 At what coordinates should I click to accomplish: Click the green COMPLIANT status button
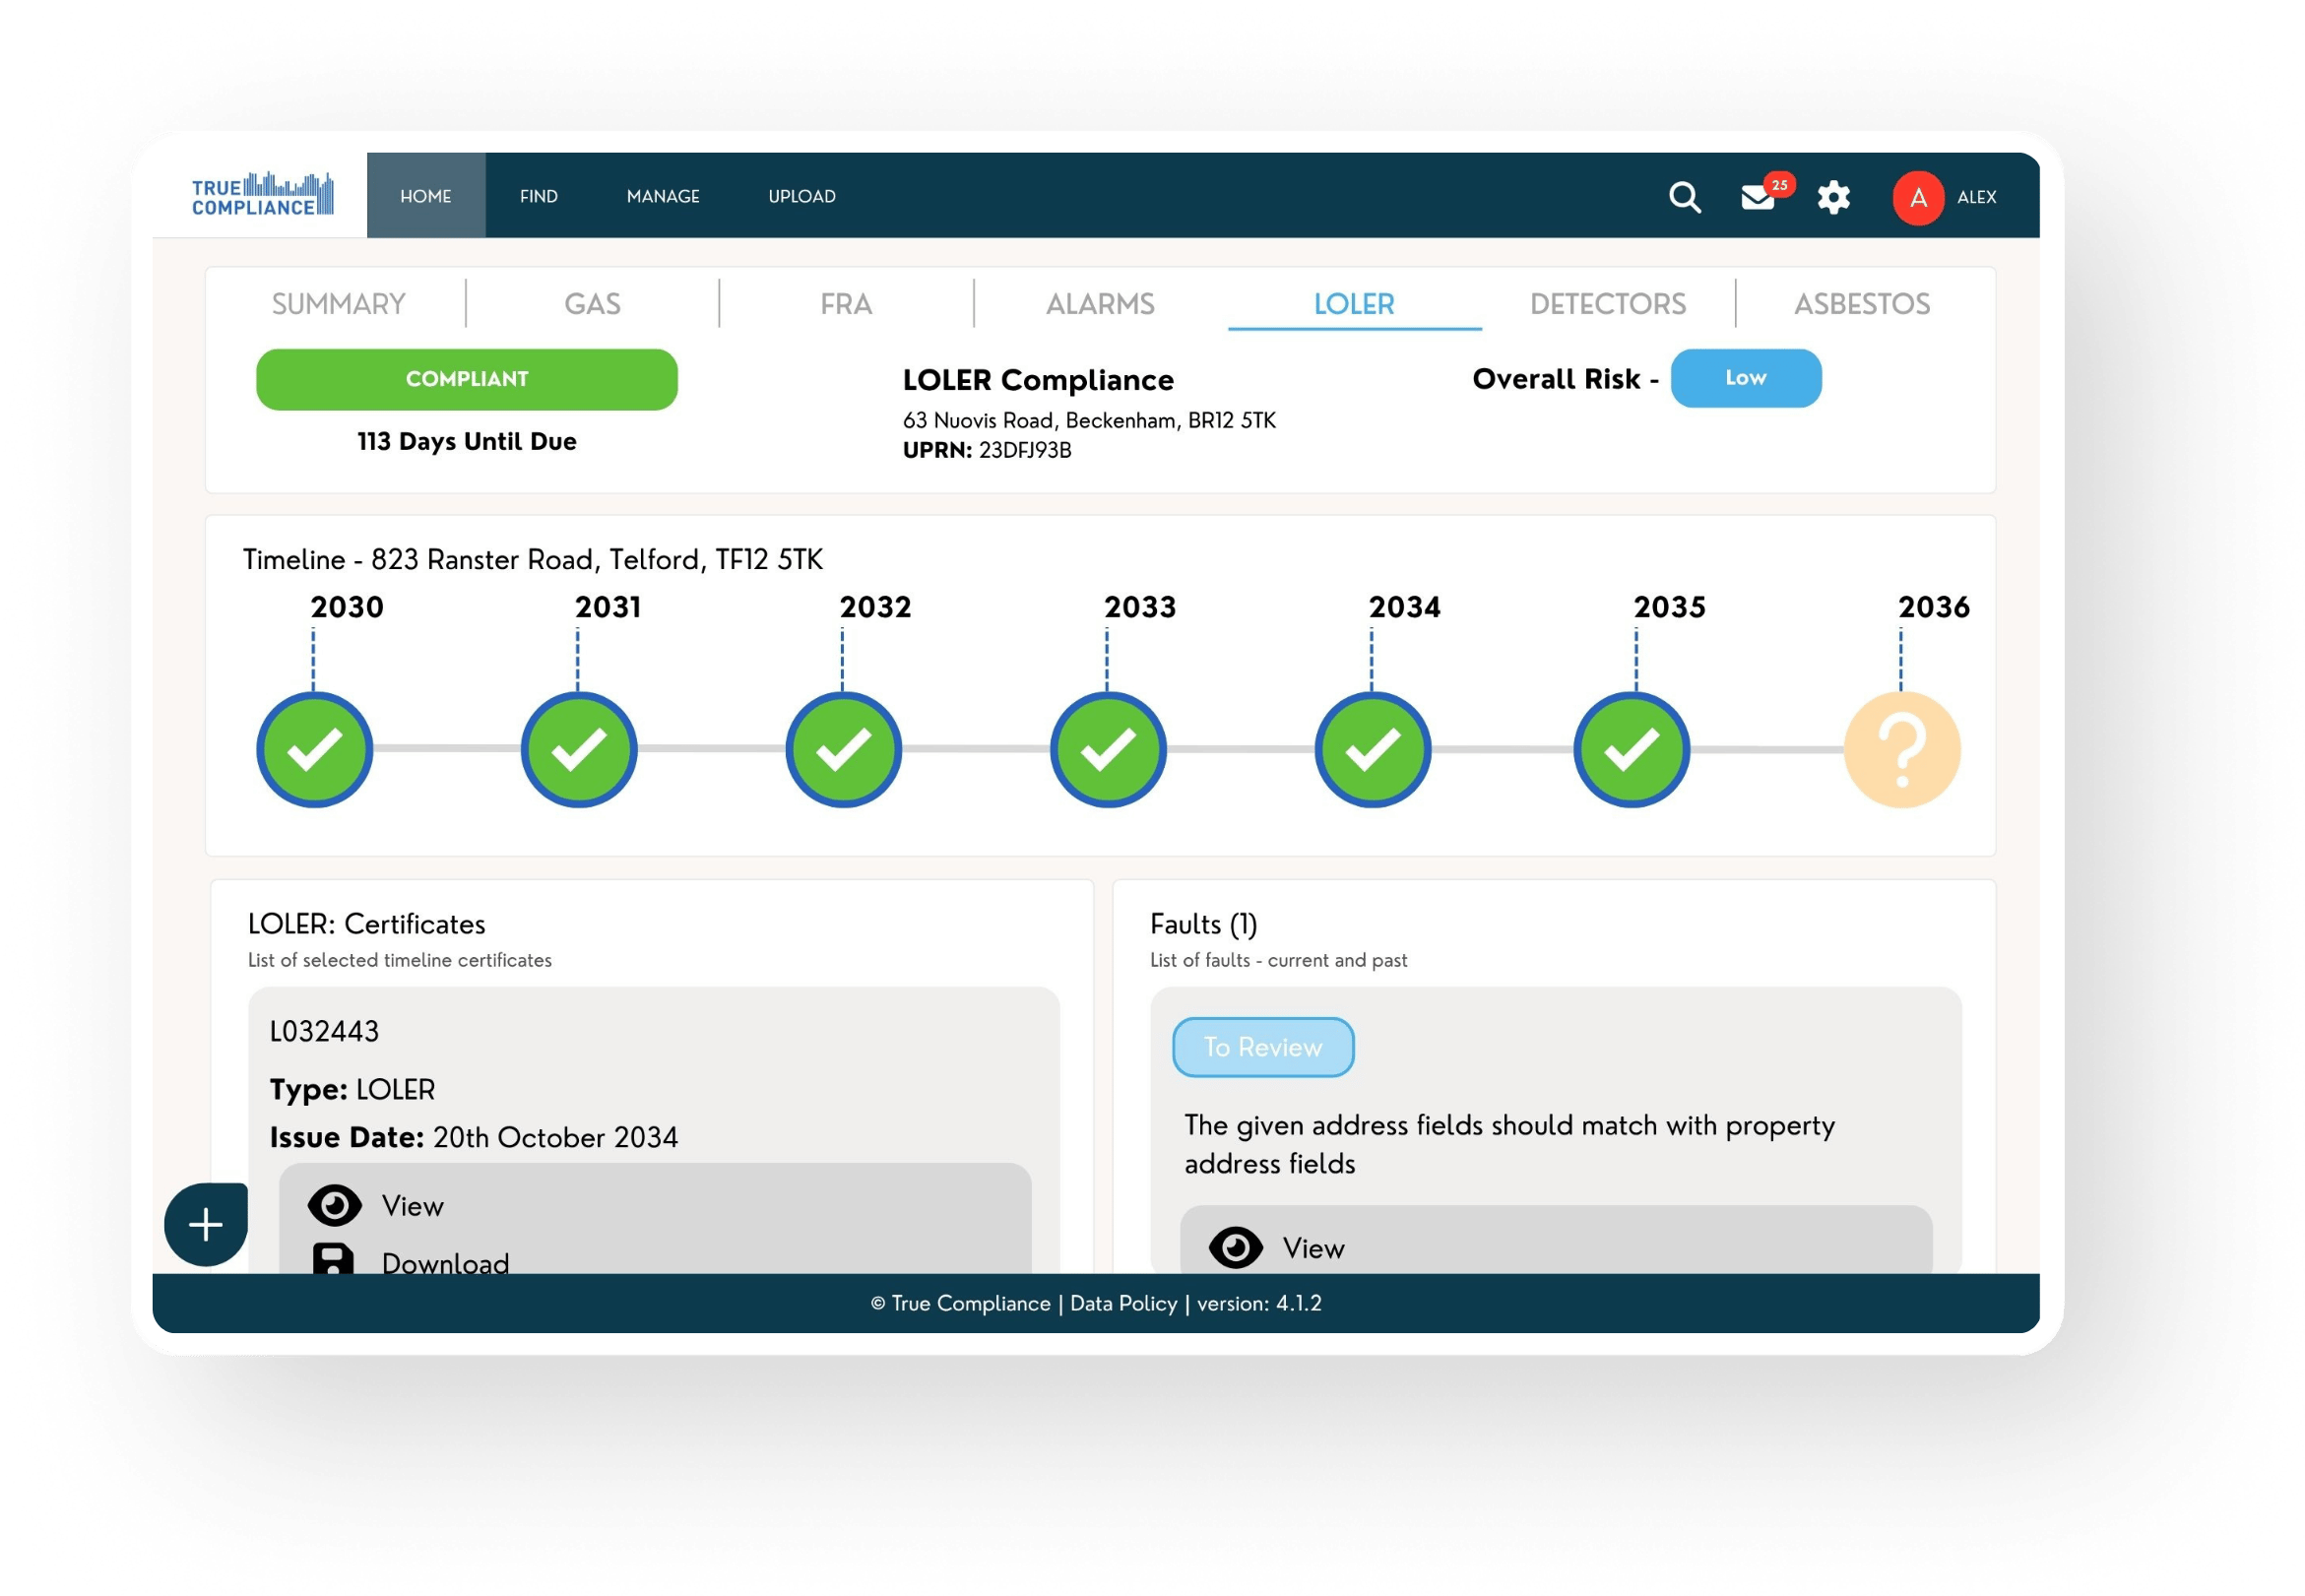pos(467,378)
